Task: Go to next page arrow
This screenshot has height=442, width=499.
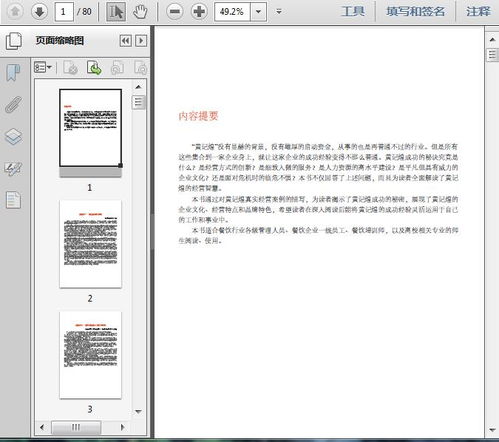Action: click(39, 12)
